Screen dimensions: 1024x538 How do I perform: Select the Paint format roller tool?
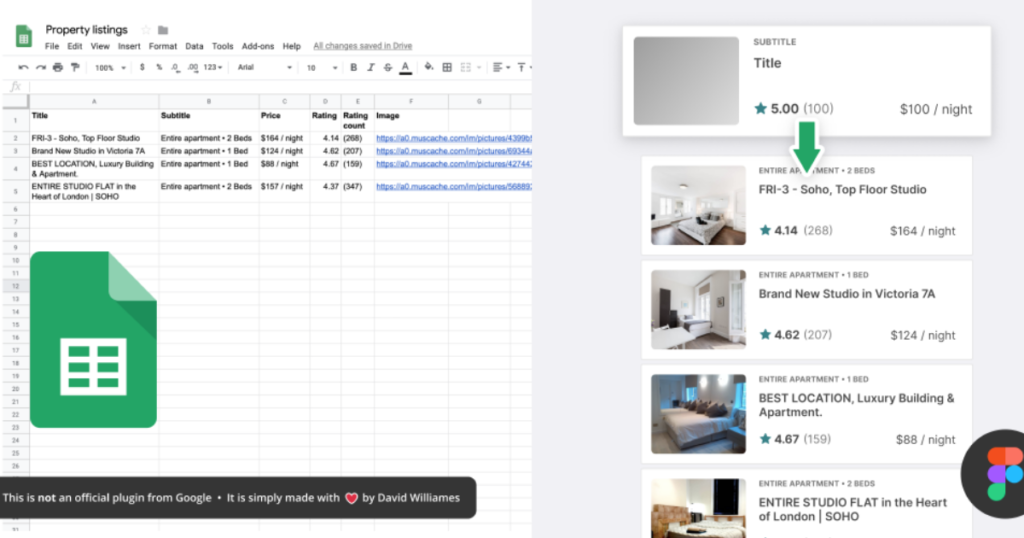point(75,67)
